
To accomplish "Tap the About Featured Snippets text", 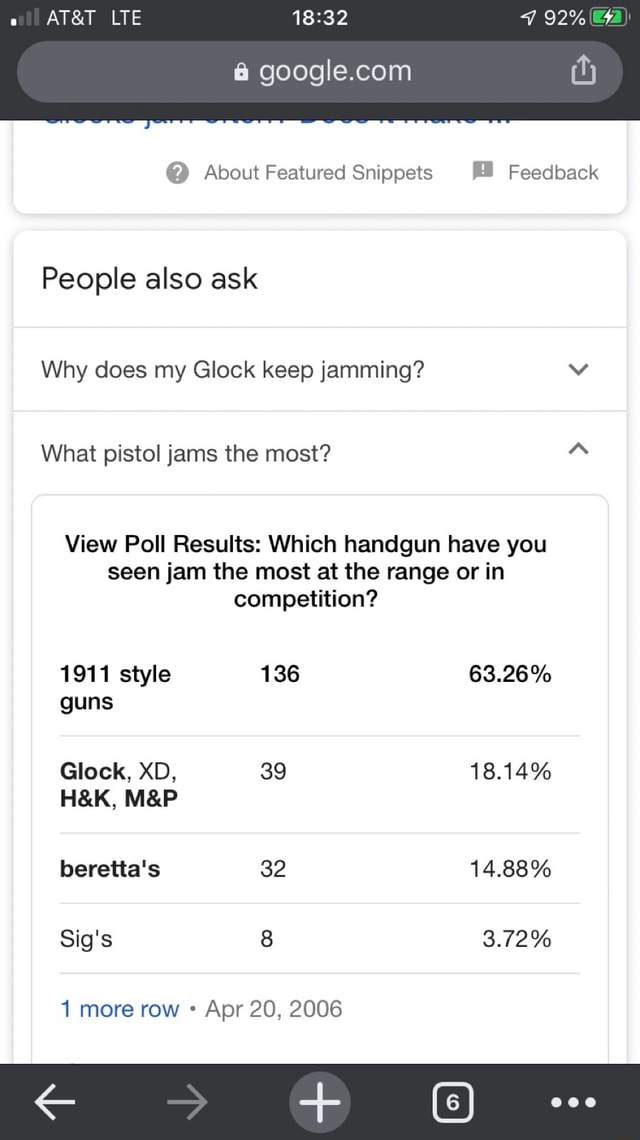I will coord(318,172).
